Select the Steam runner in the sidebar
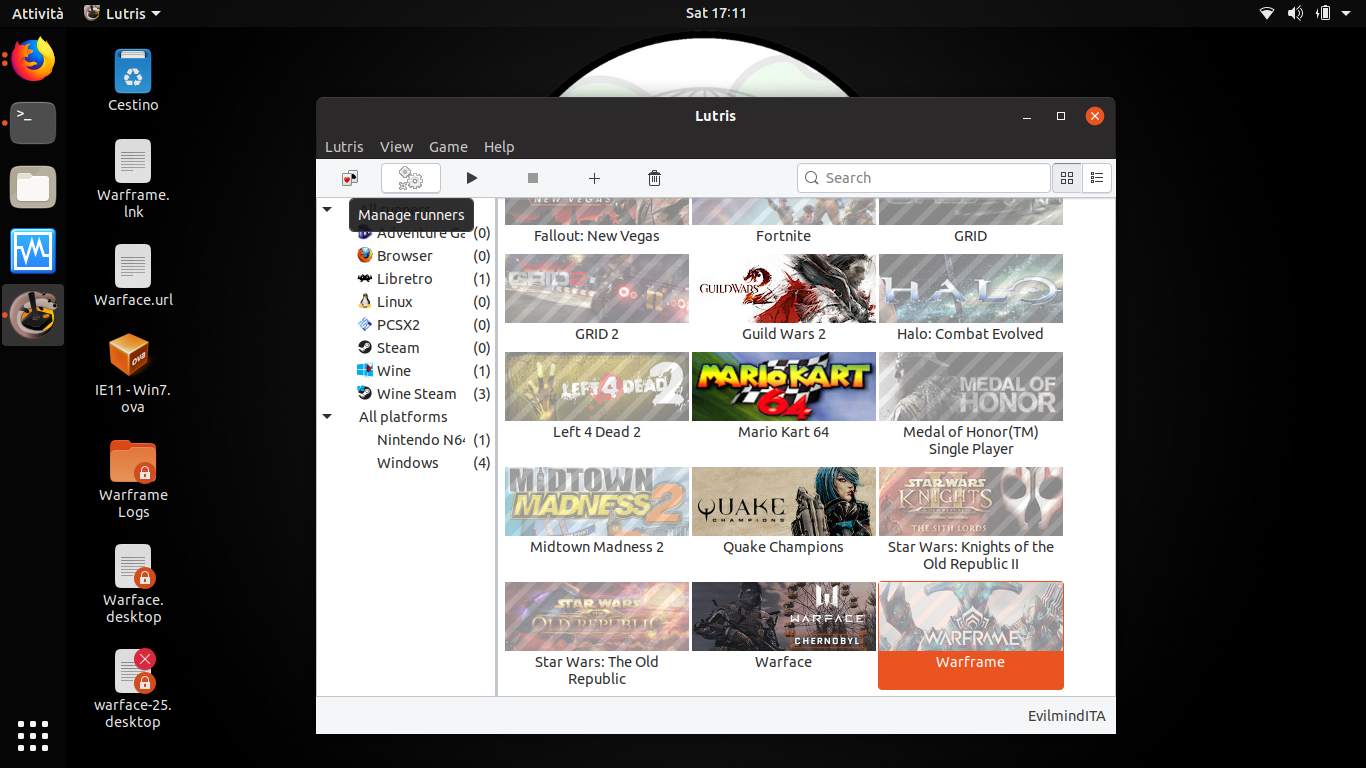The height and width of the screenshot is (768, 1366). (x=398, y=347)
